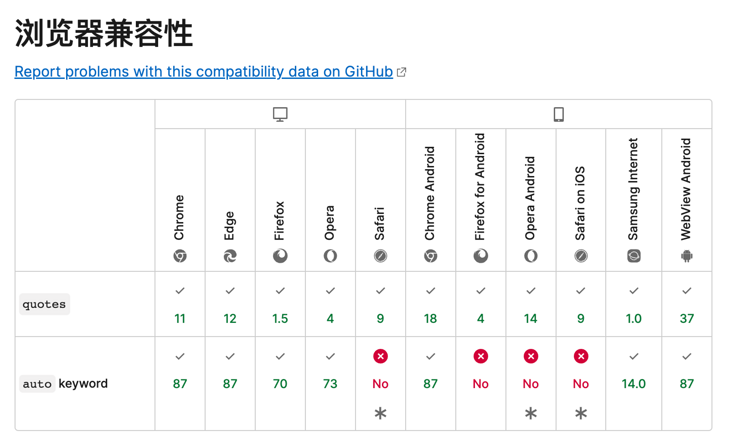Click the quotes feature row label
The width and height of the screenshot is (732, 436).
(x=44, y=304)
